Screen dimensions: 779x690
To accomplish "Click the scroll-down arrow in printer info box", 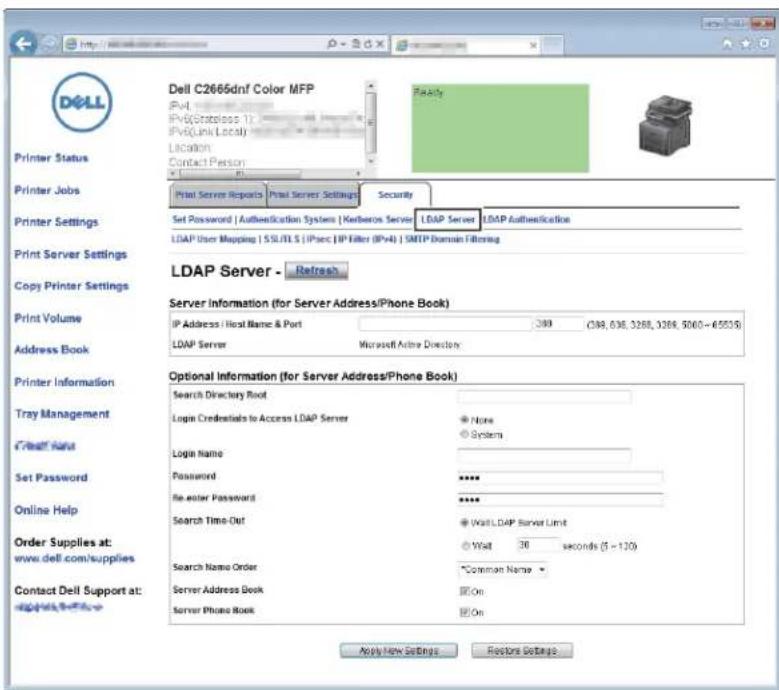I will point(371,161).
